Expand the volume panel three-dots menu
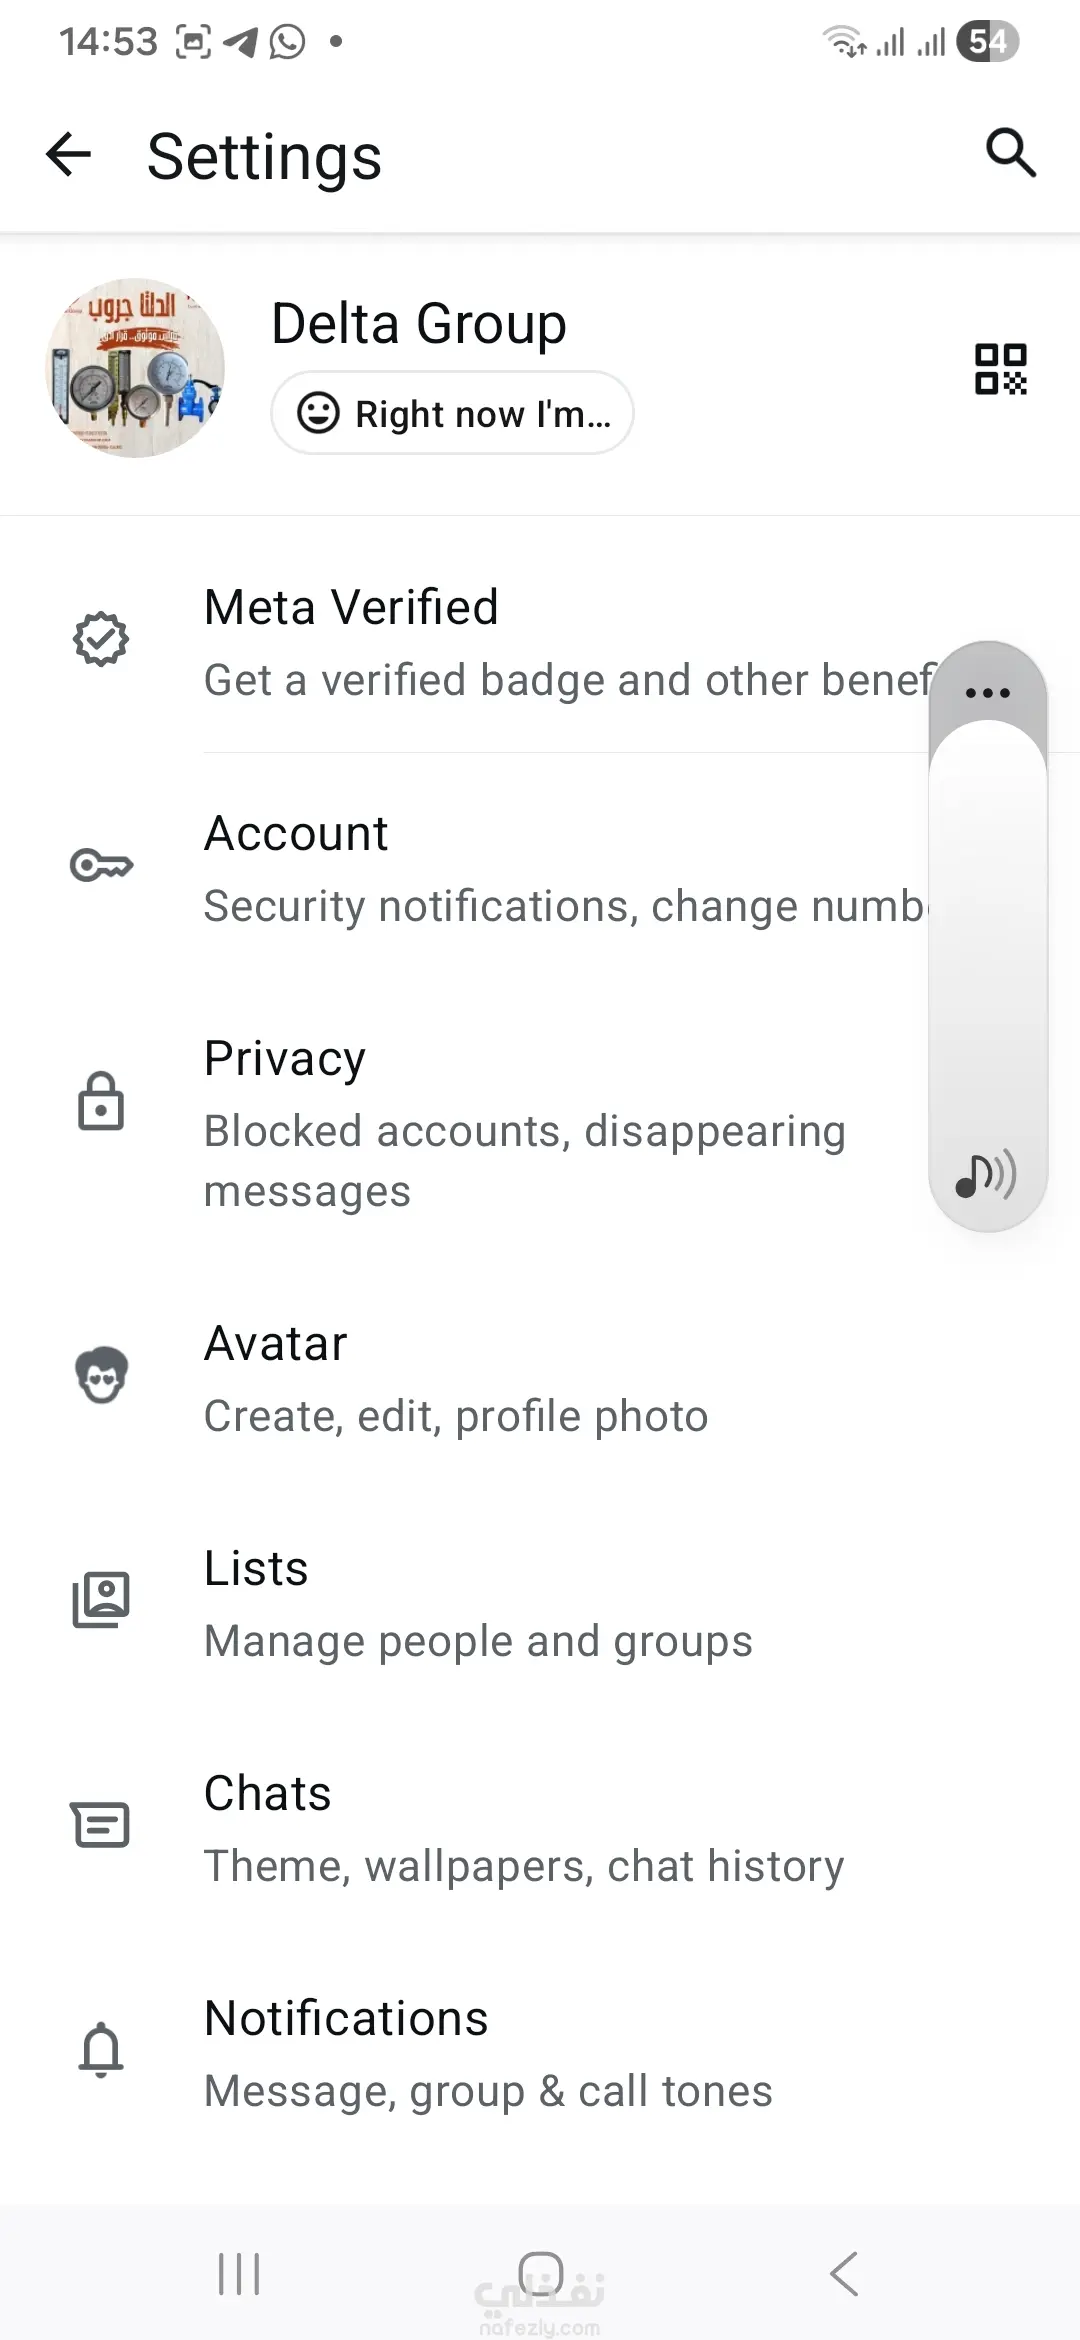Viewport: 1080px width, 2340px height. (988, 692)
